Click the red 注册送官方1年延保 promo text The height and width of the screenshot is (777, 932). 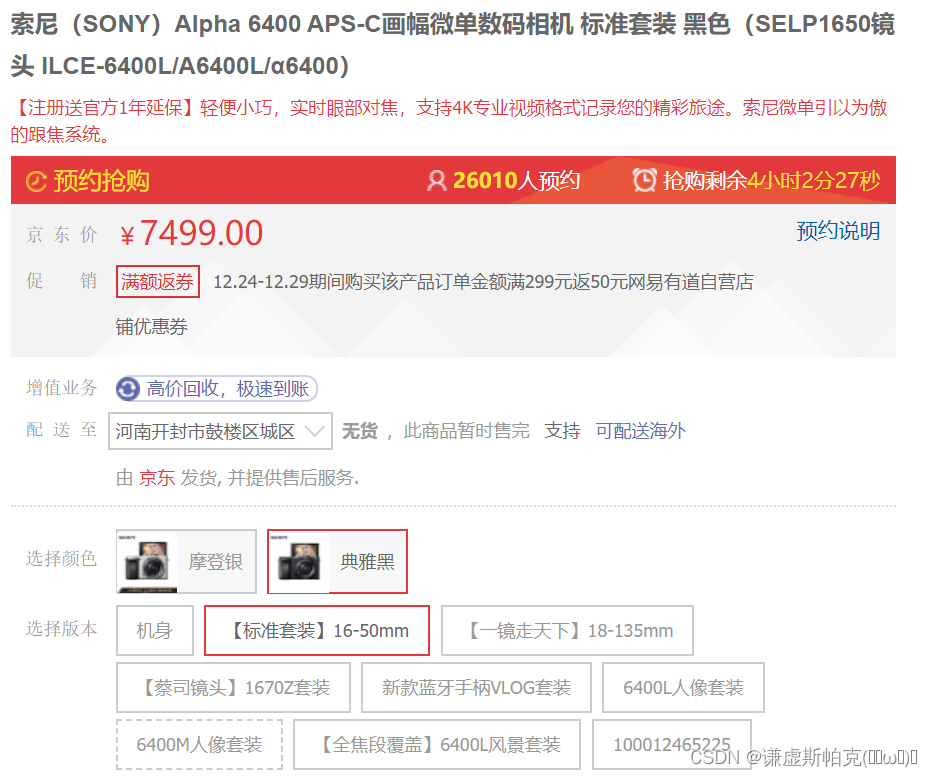click(449, 121)
